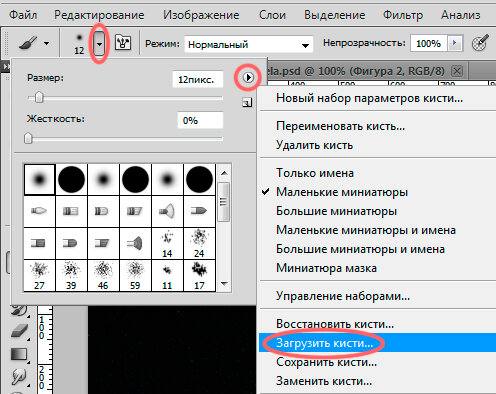Open the Изображение menu
496x394 pixels.
(201, 15)
